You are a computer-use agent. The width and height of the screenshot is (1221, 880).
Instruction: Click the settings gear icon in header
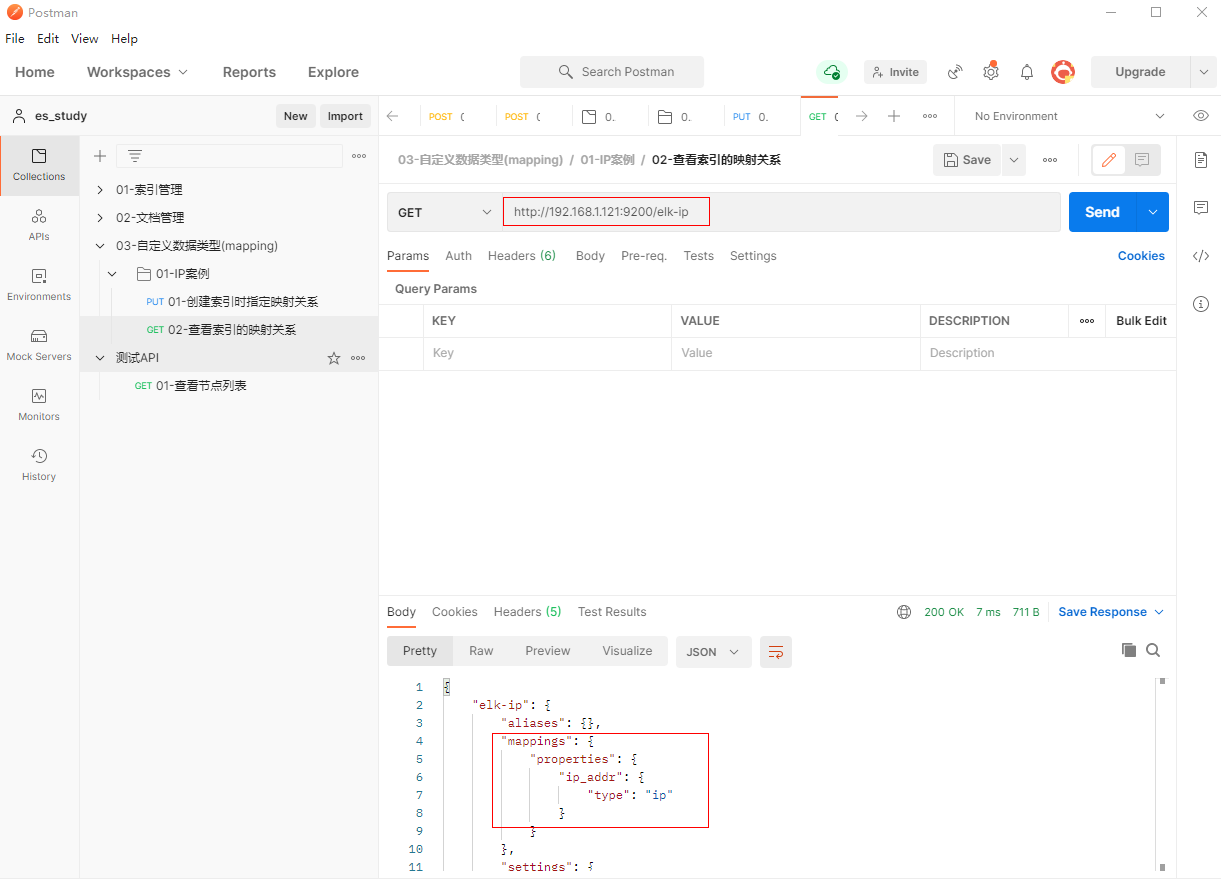[990, 72]
